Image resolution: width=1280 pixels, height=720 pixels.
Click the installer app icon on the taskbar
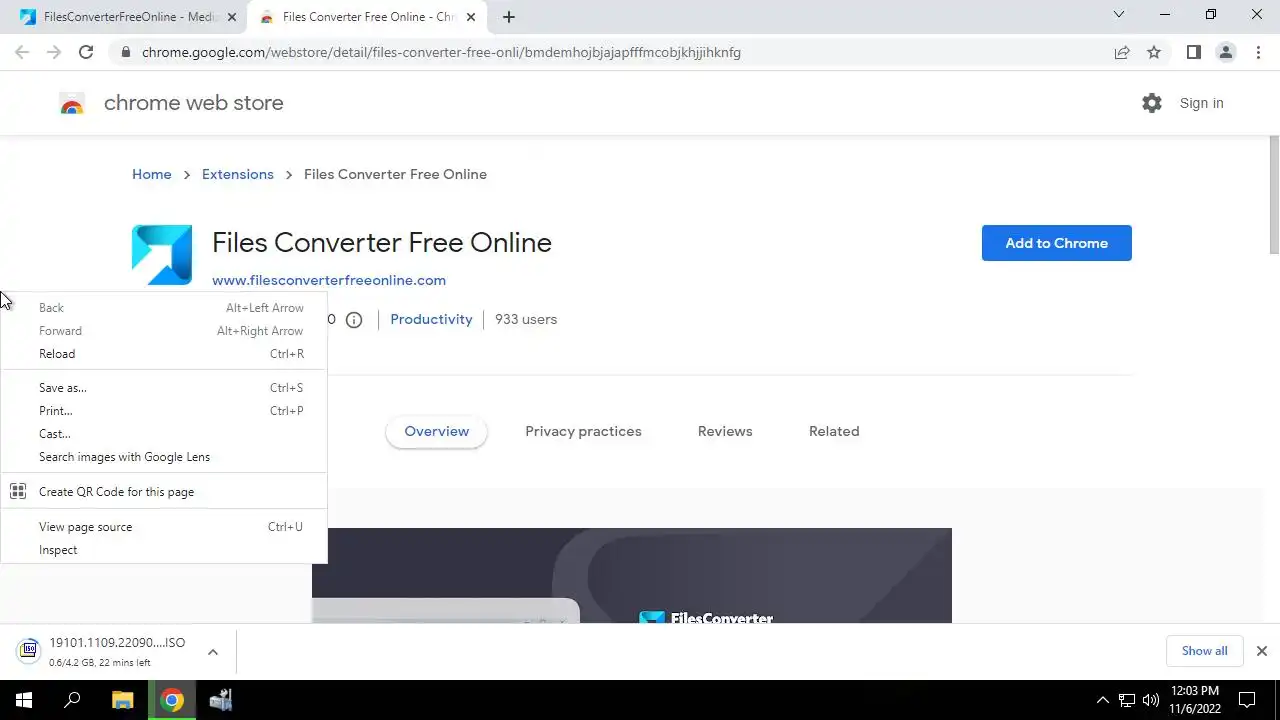click(221, 700)
